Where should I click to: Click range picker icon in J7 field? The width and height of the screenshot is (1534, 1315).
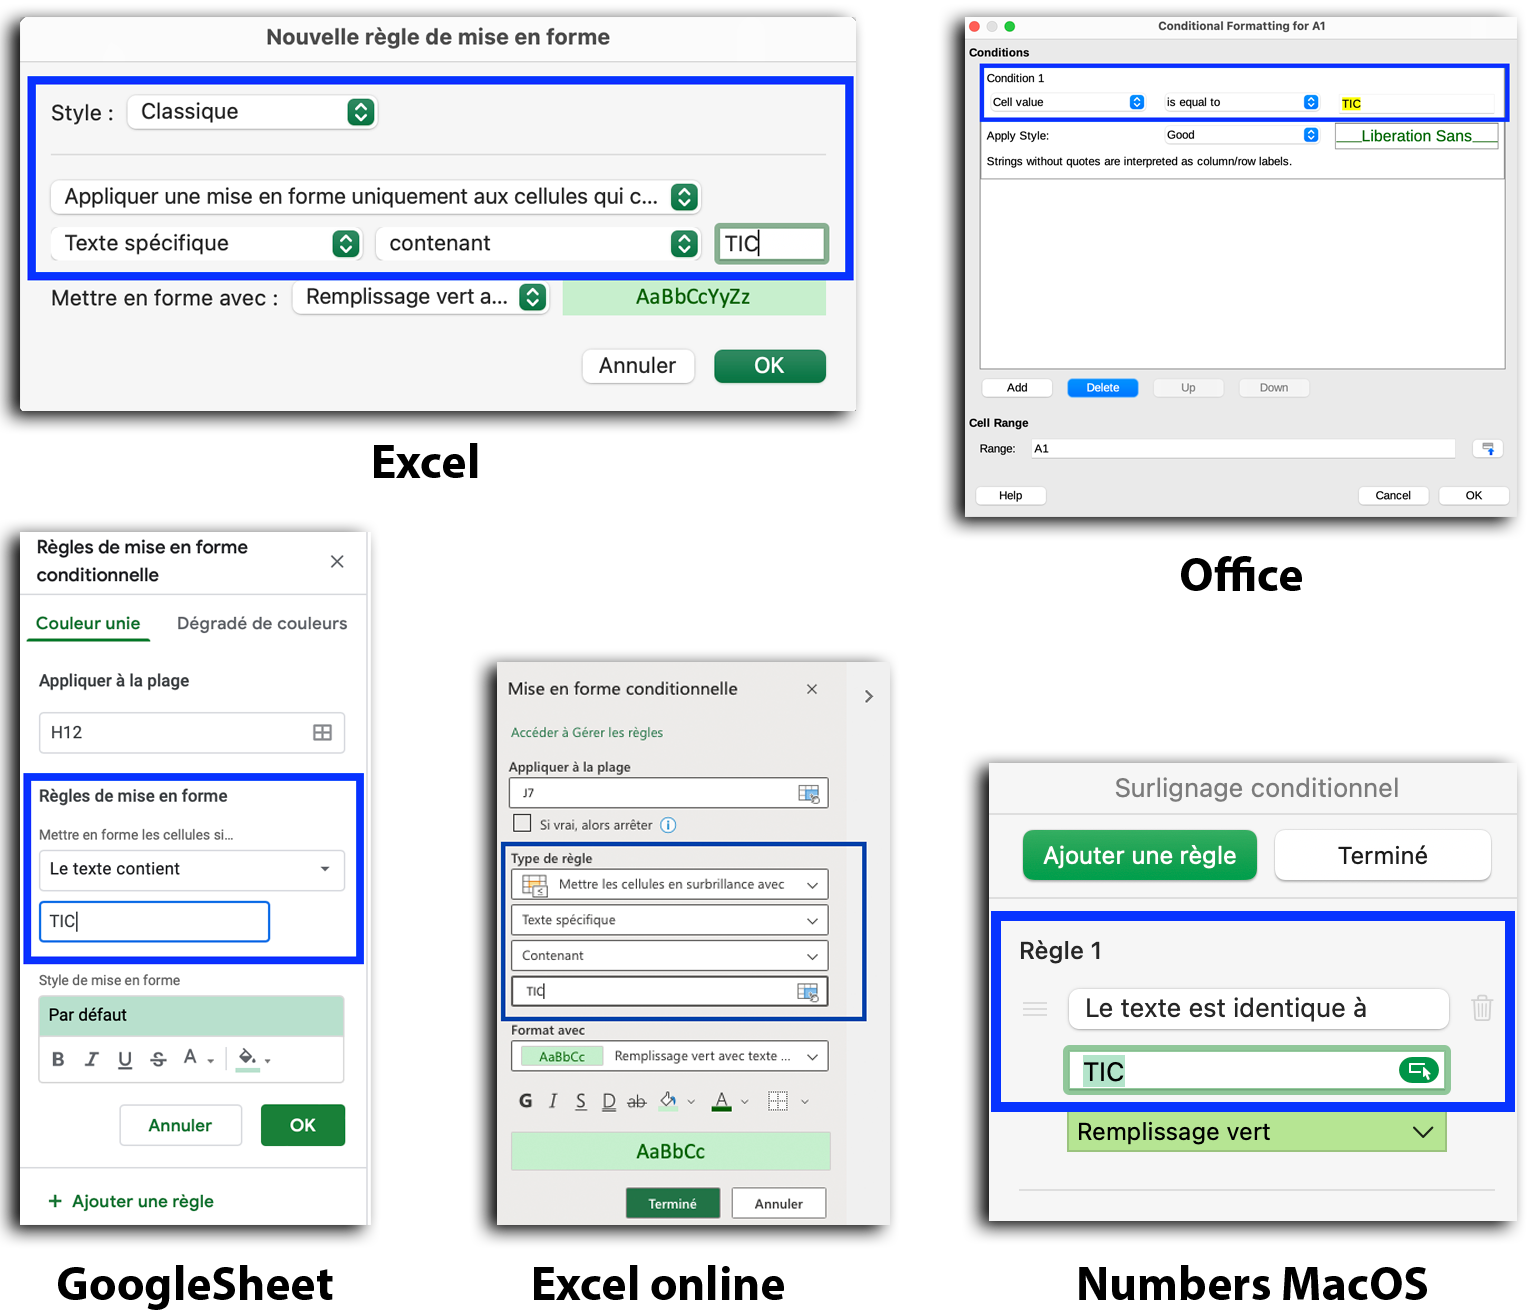point(808,793)
